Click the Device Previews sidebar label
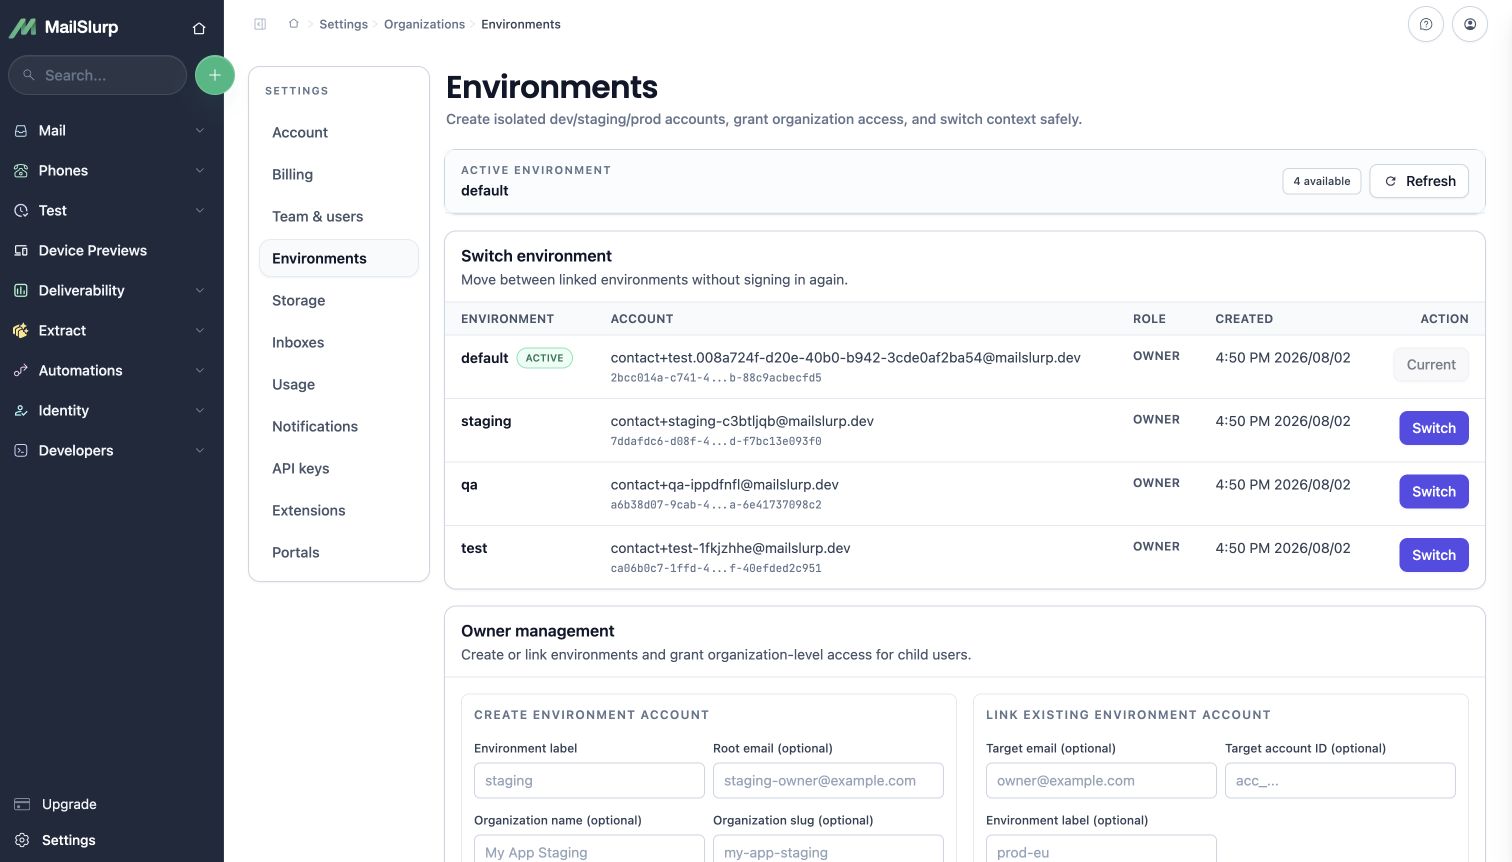This screenshot has height=862, width=1512. (x=92, y=250)
